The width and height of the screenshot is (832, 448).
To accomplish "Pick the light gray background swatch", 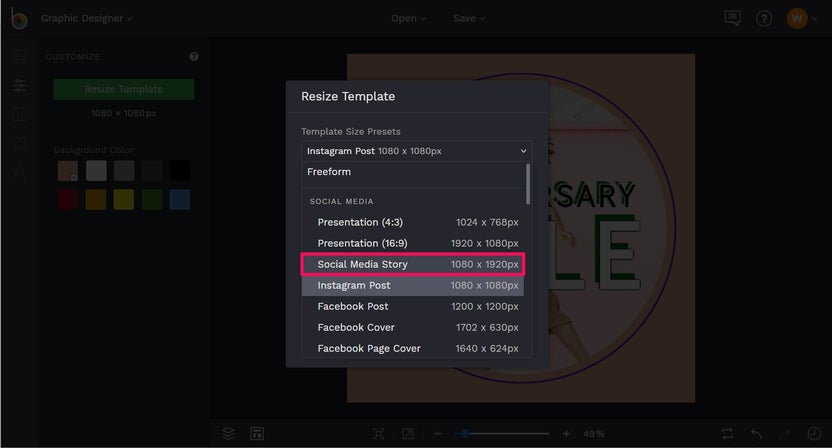I will 96,171.
